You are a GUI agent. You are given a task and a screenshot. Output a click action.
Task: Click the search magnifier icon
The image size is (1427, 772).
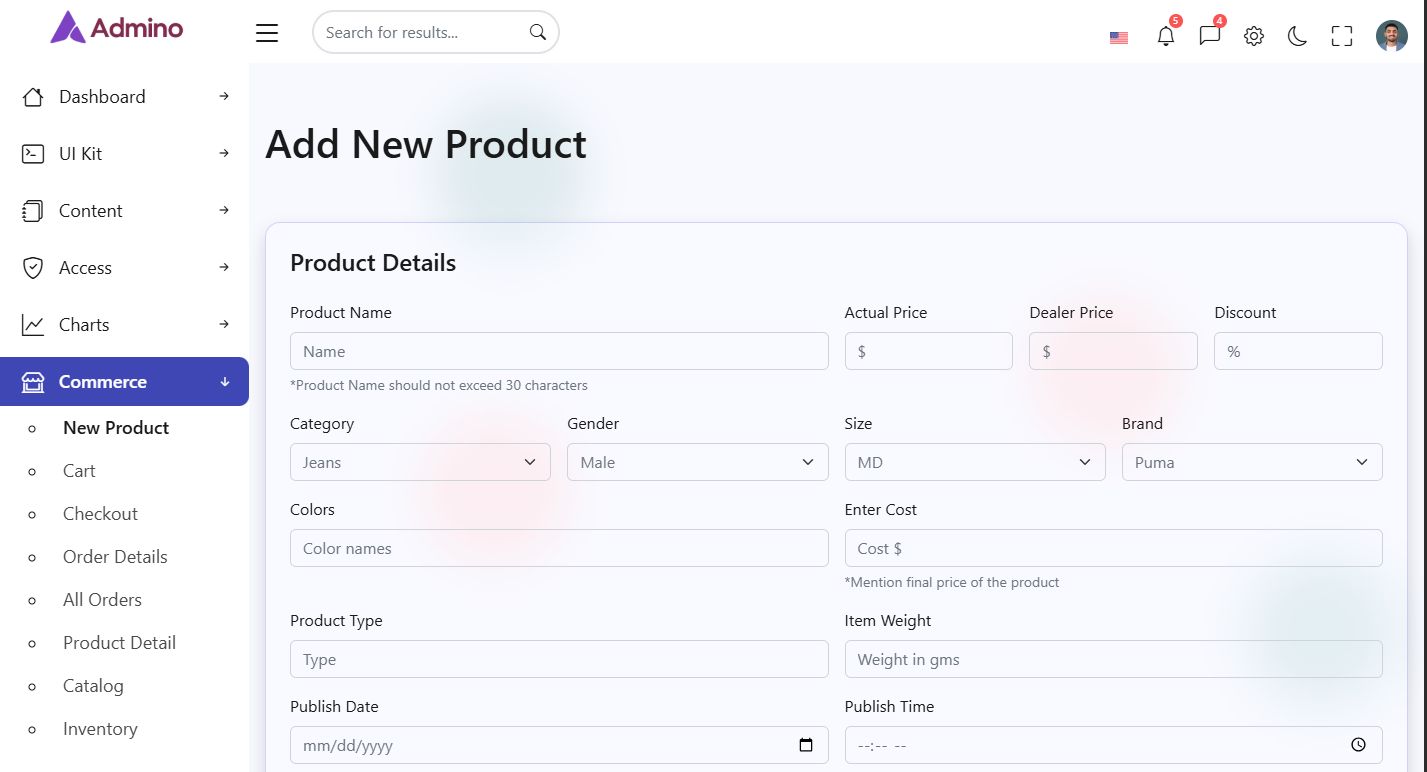(538, 32)
